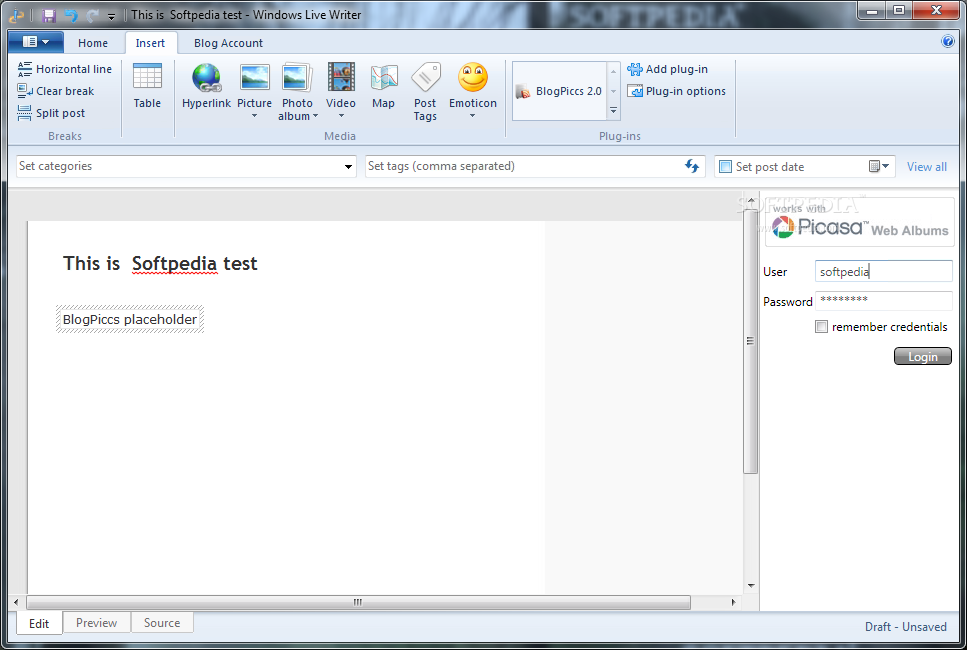Open the application file menu button
The image size is (967, 650).
36,42
